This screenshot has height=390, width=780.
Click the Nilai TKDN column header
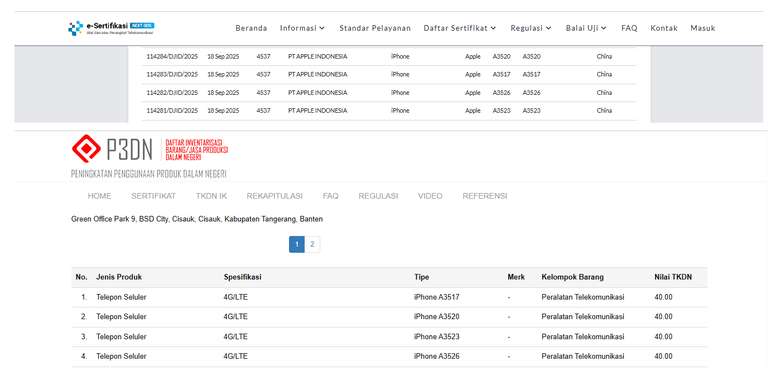click(673, 277)
